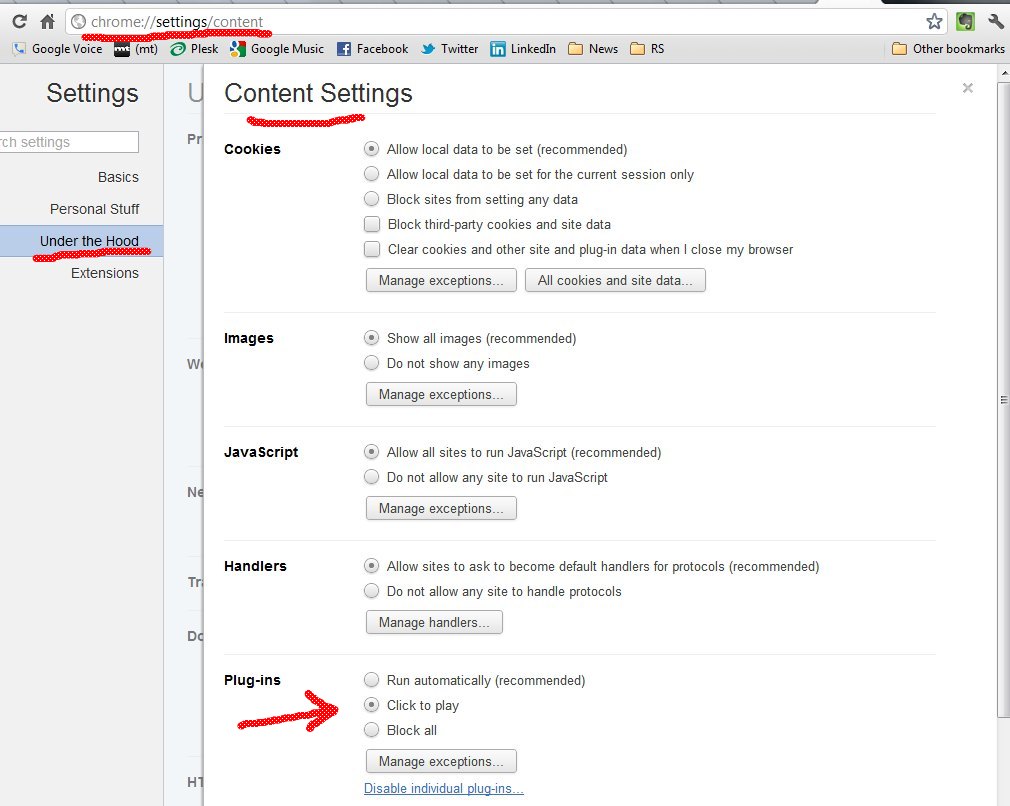The height and width of the screenshot is (806, 1010).
Task: Switch to Basics settings tab
Action: [118, 177]
